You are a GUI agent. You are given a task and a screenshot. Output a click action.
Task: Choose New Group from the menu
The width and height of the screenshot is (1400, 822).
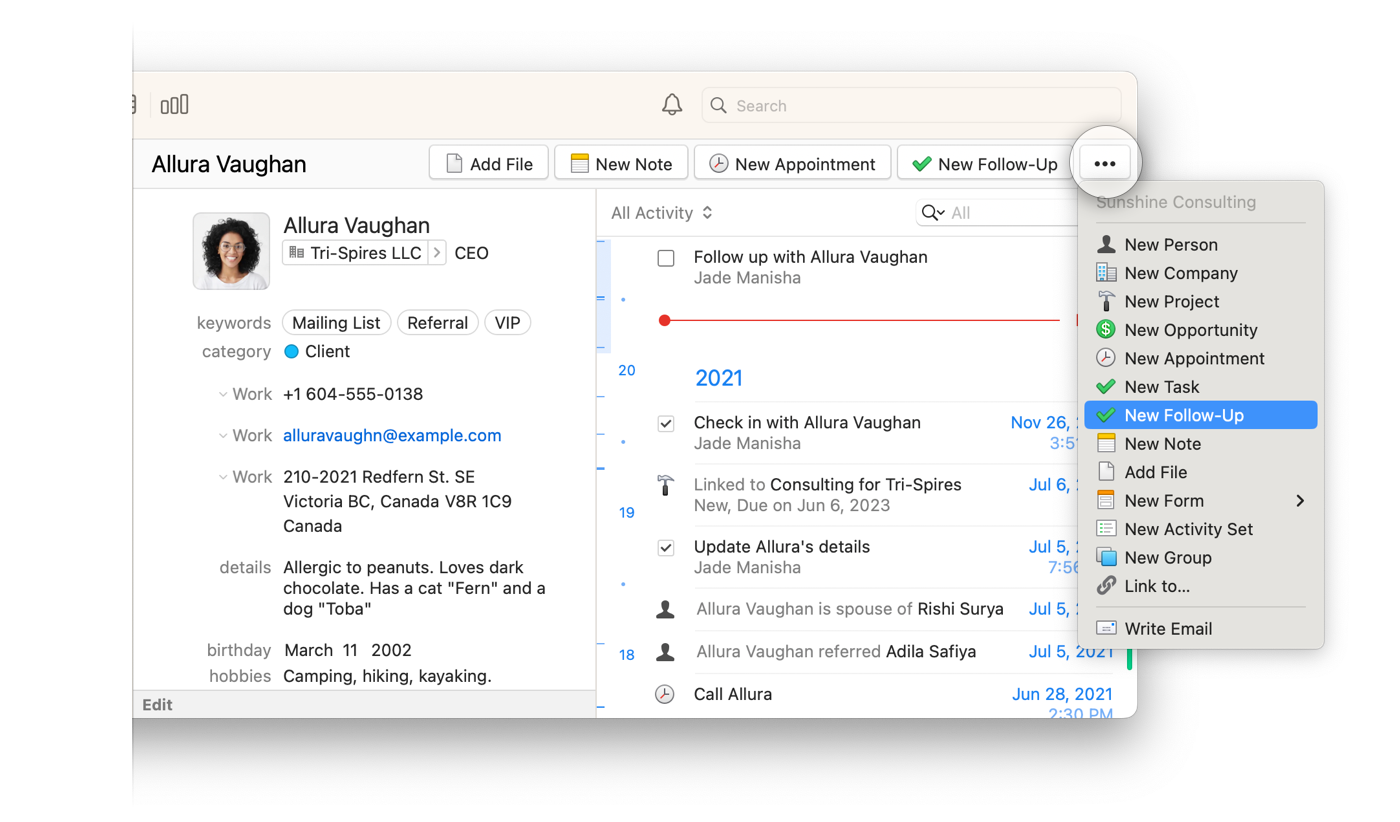point(1201,558)
